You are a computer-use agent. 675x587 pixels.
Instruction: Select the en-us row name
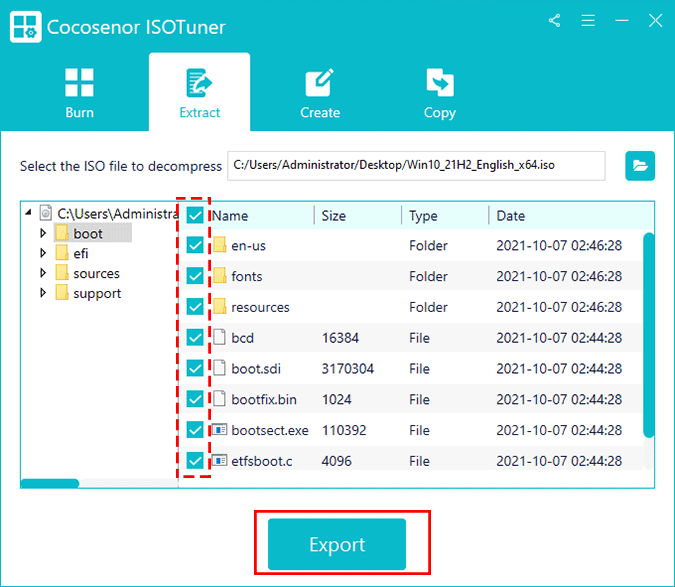point(248,246)
